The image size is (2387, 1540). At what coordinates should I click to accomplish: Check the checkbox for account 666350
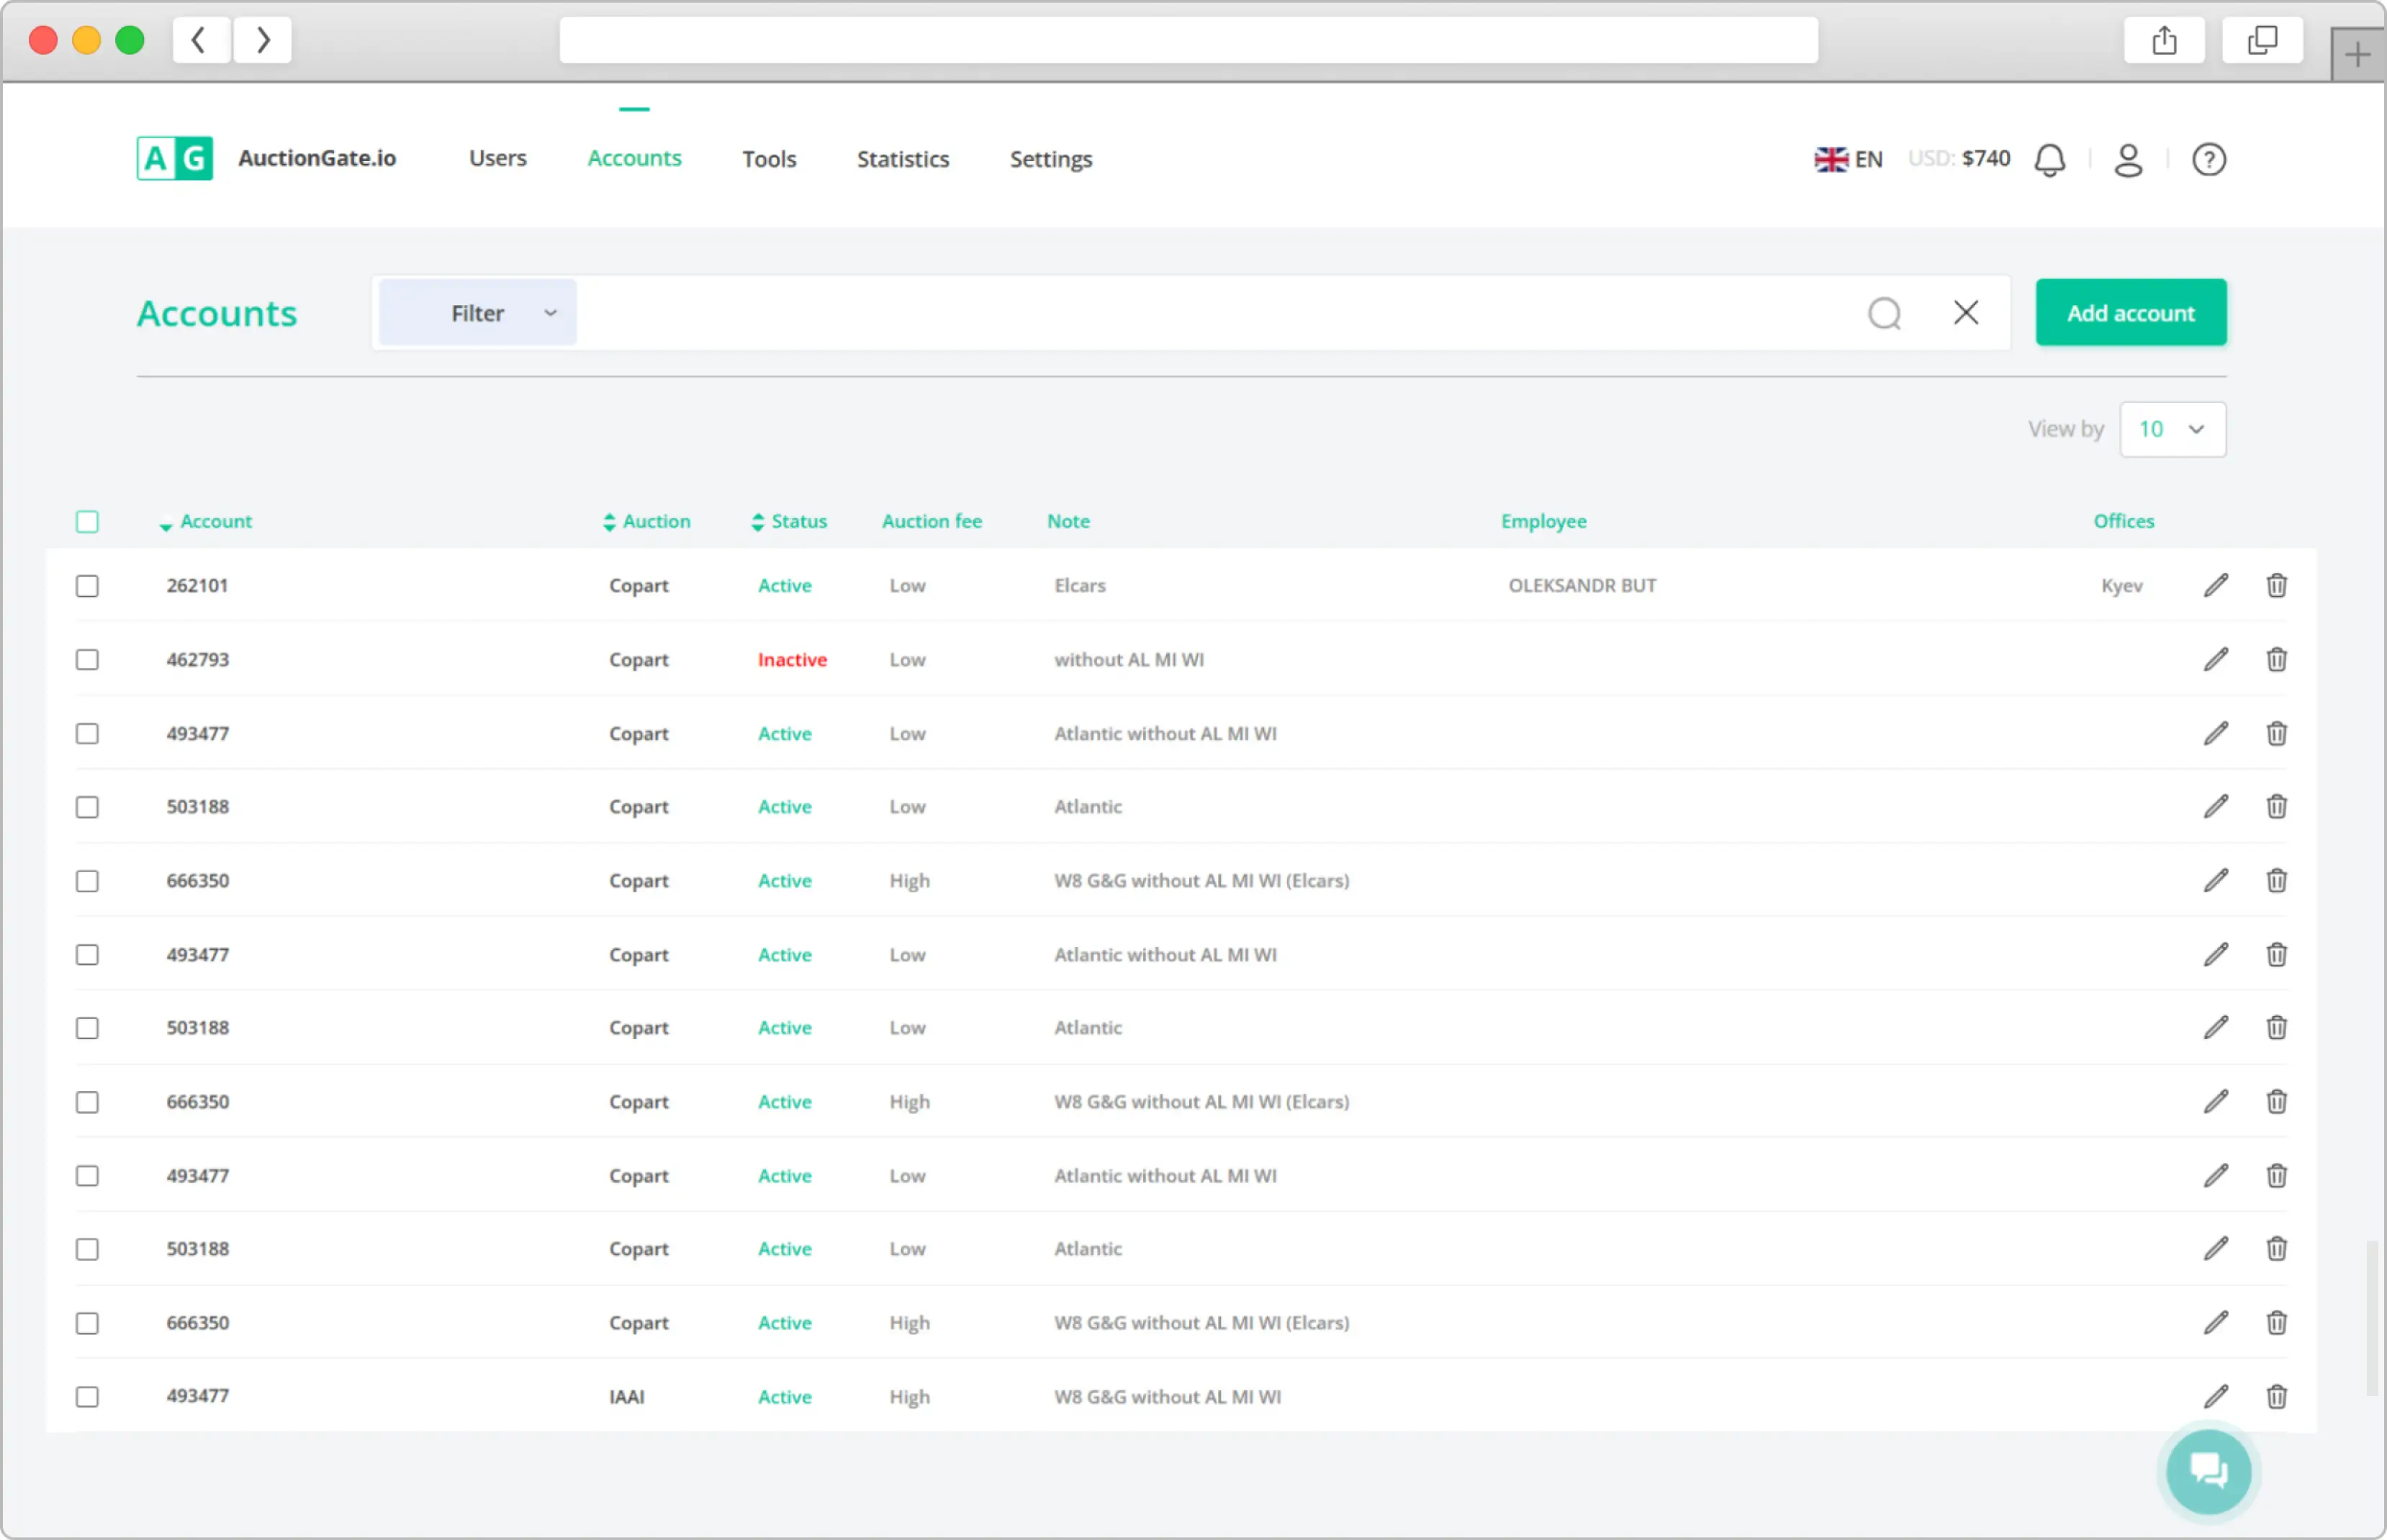tap(87, 881)
